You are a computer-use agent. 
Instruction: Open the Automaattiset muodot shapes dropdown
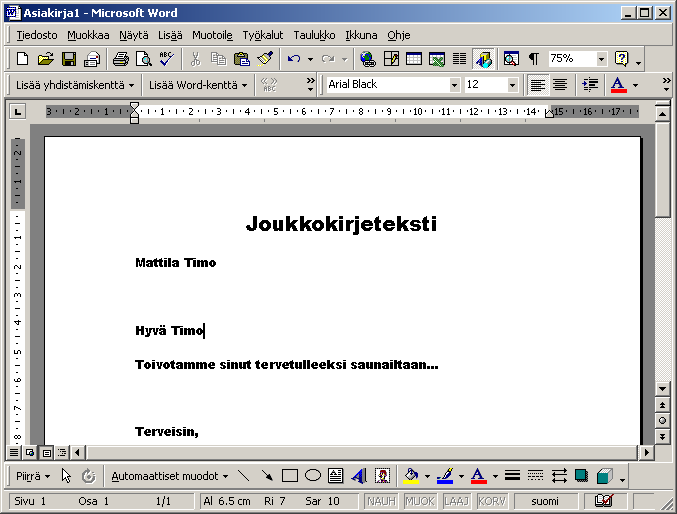(170, 476)
